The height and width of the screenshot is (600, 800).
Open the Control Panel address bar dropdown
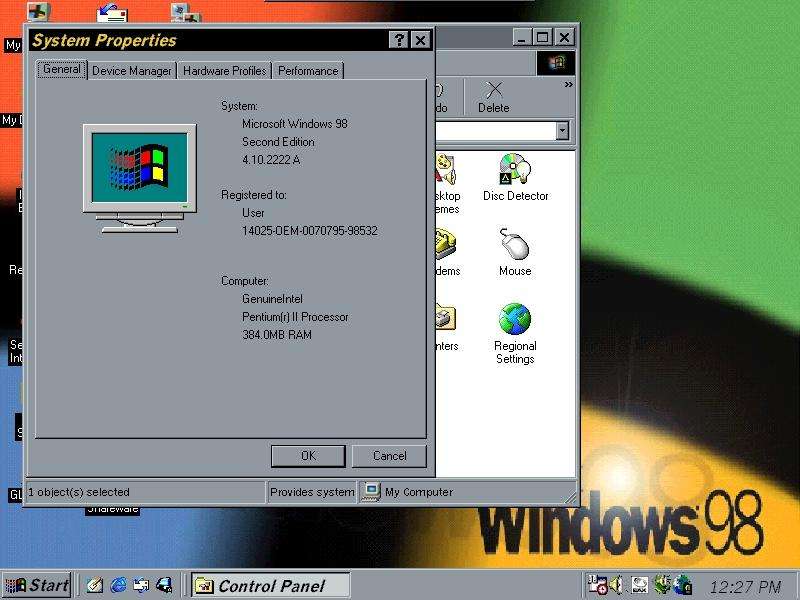click(562, 131)
